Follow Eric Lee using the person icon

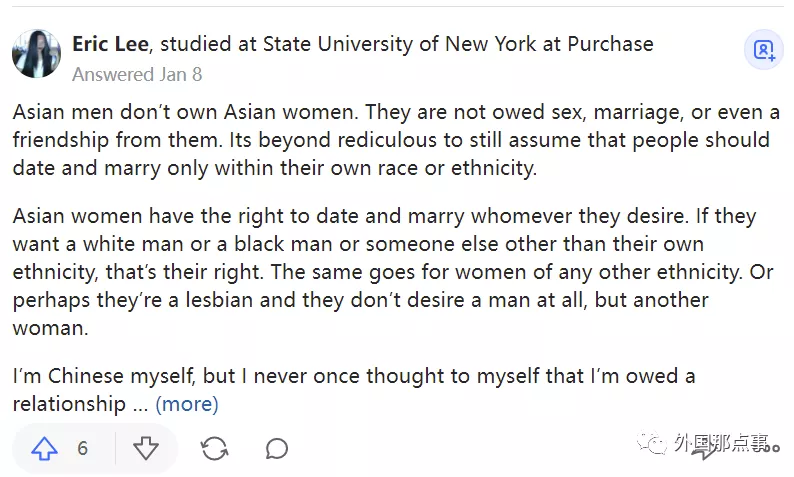point(763,50)
